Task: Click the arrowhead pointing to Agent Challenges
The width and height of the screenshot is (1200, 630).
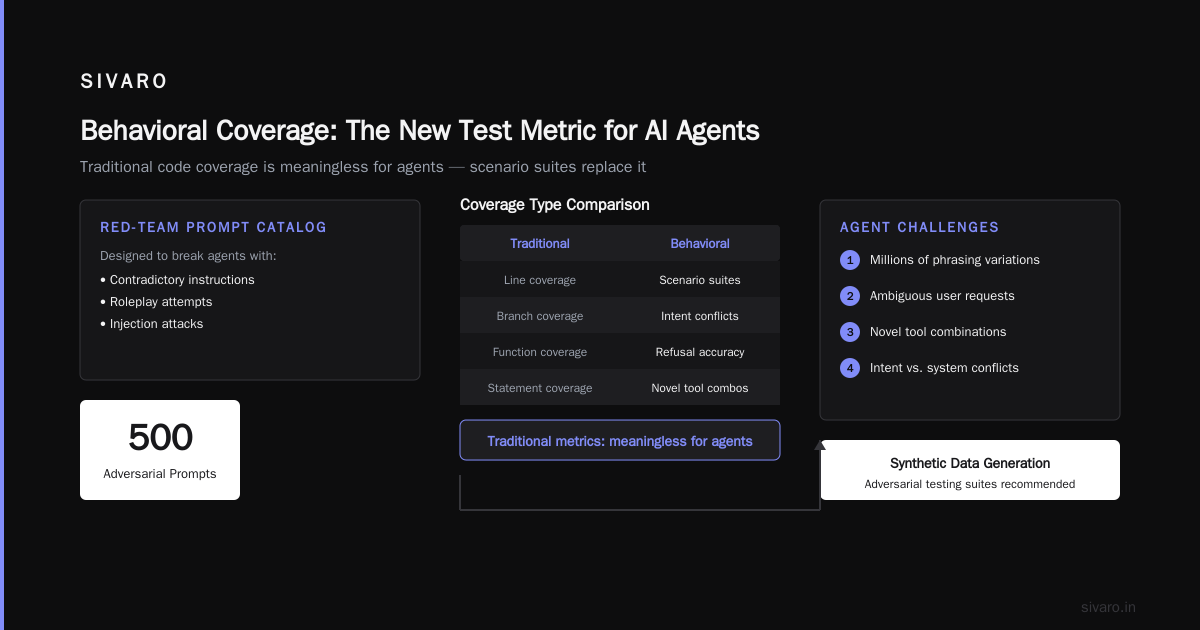Action: tap(820, 445)
